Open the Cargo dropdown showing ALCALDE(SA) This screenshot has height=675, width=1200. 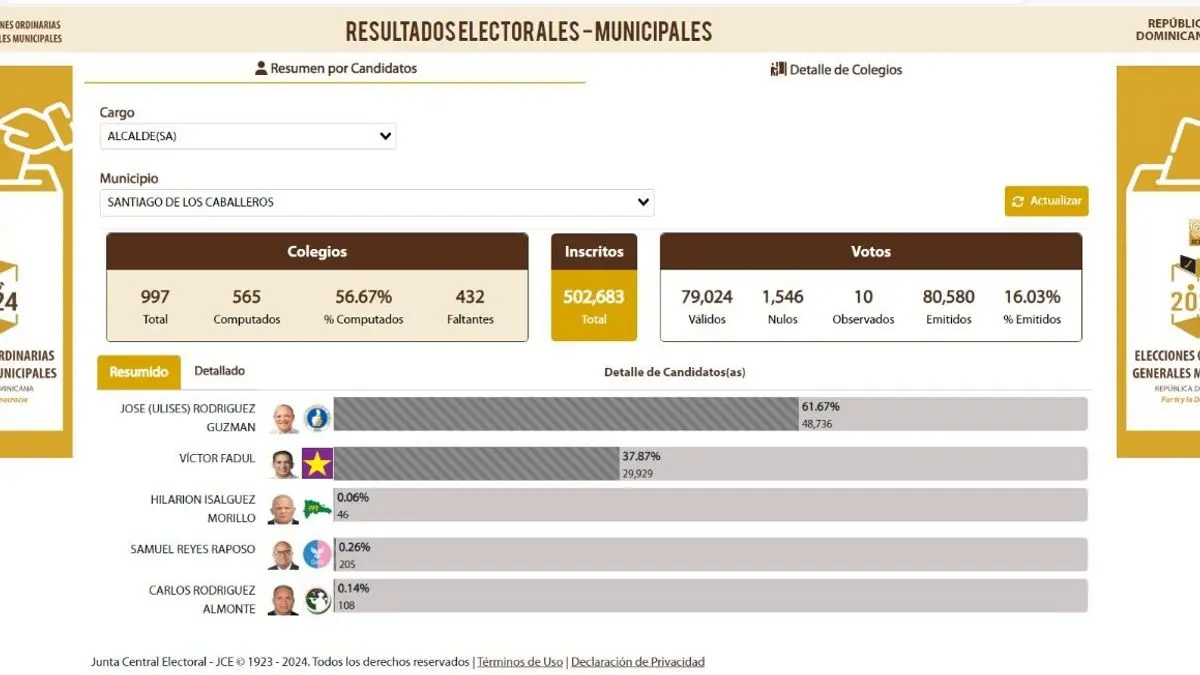tap(248, 136)
